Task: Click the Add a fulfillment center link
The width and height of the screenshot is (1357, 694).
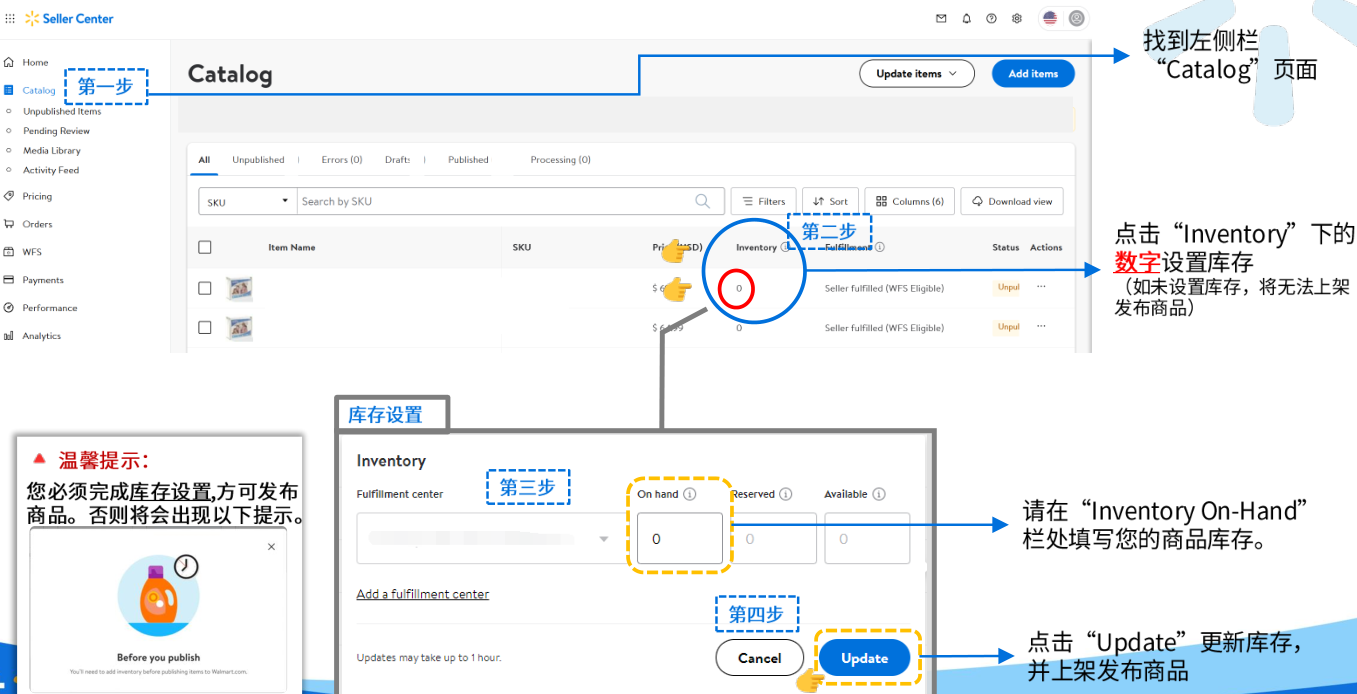Action: (x=423, y=594)
